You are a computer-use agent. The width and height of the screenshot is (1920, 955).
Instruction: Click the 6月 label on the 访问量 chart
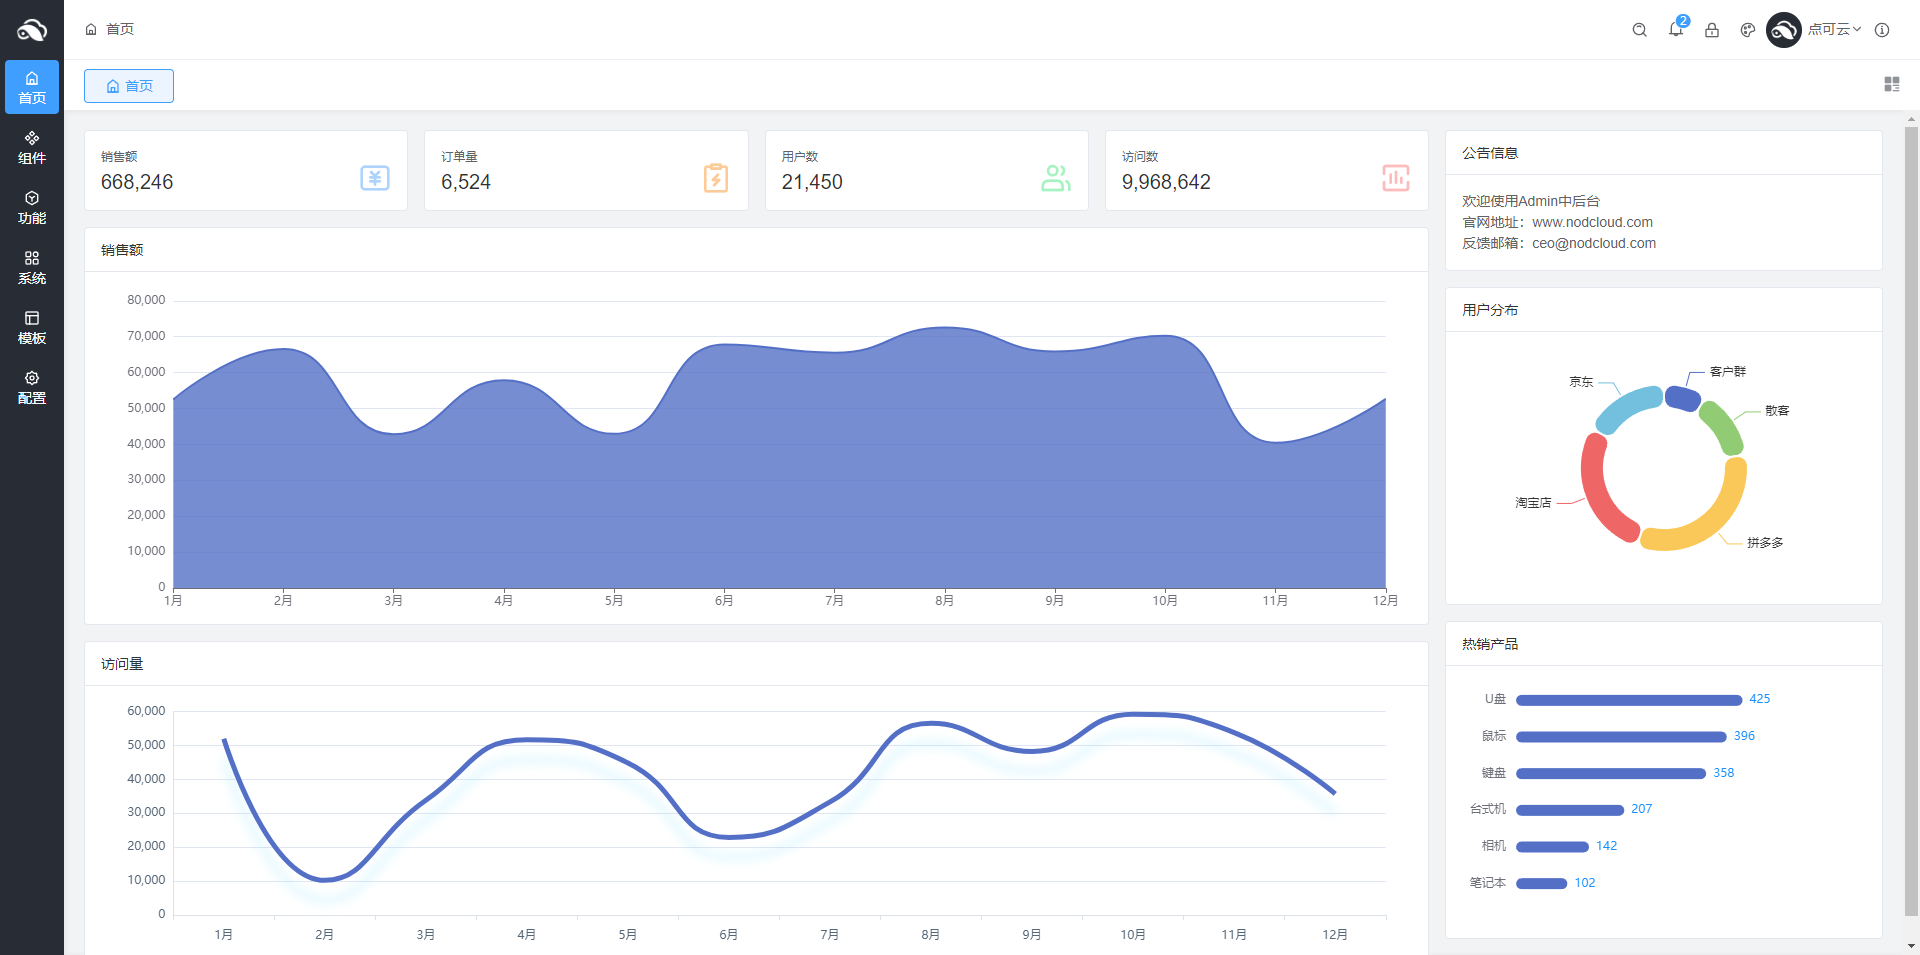point(728,935)
